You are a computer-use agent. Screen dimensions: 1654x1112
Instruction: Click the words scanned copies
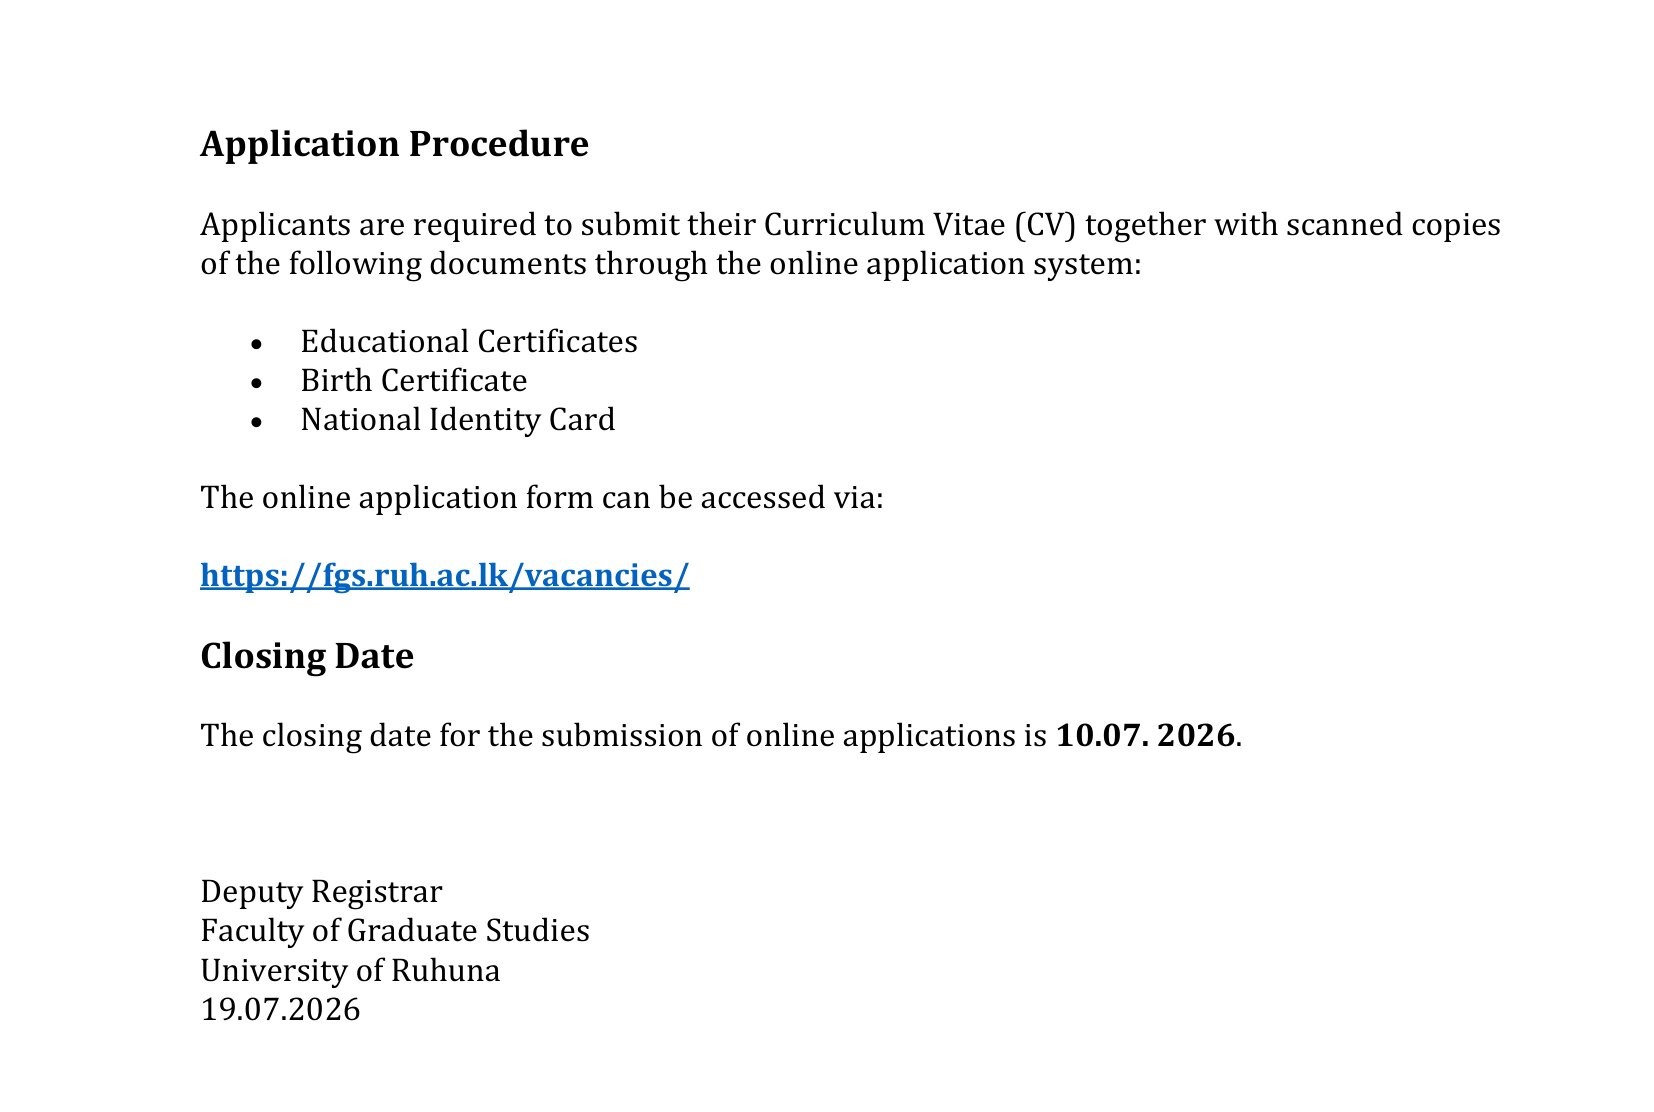point(1393,225)
